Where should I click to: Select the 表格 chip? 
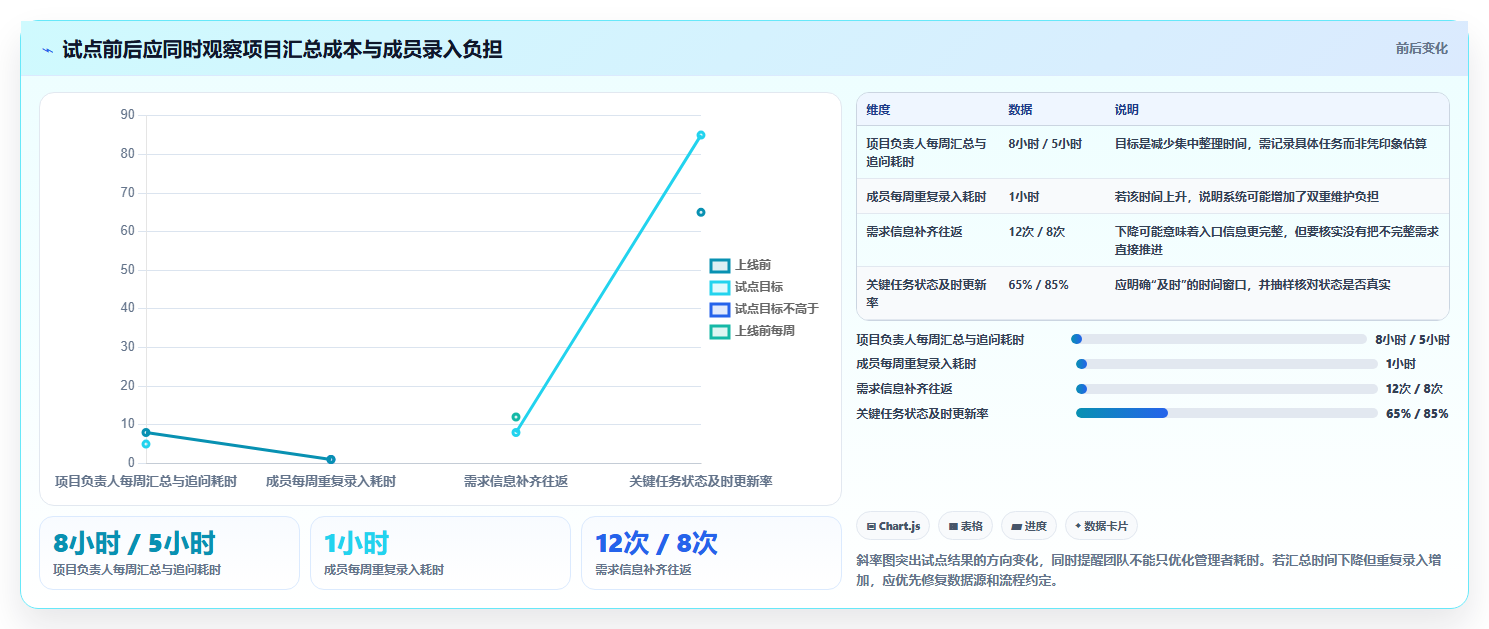pyautogui.click(x=966, y=526)
